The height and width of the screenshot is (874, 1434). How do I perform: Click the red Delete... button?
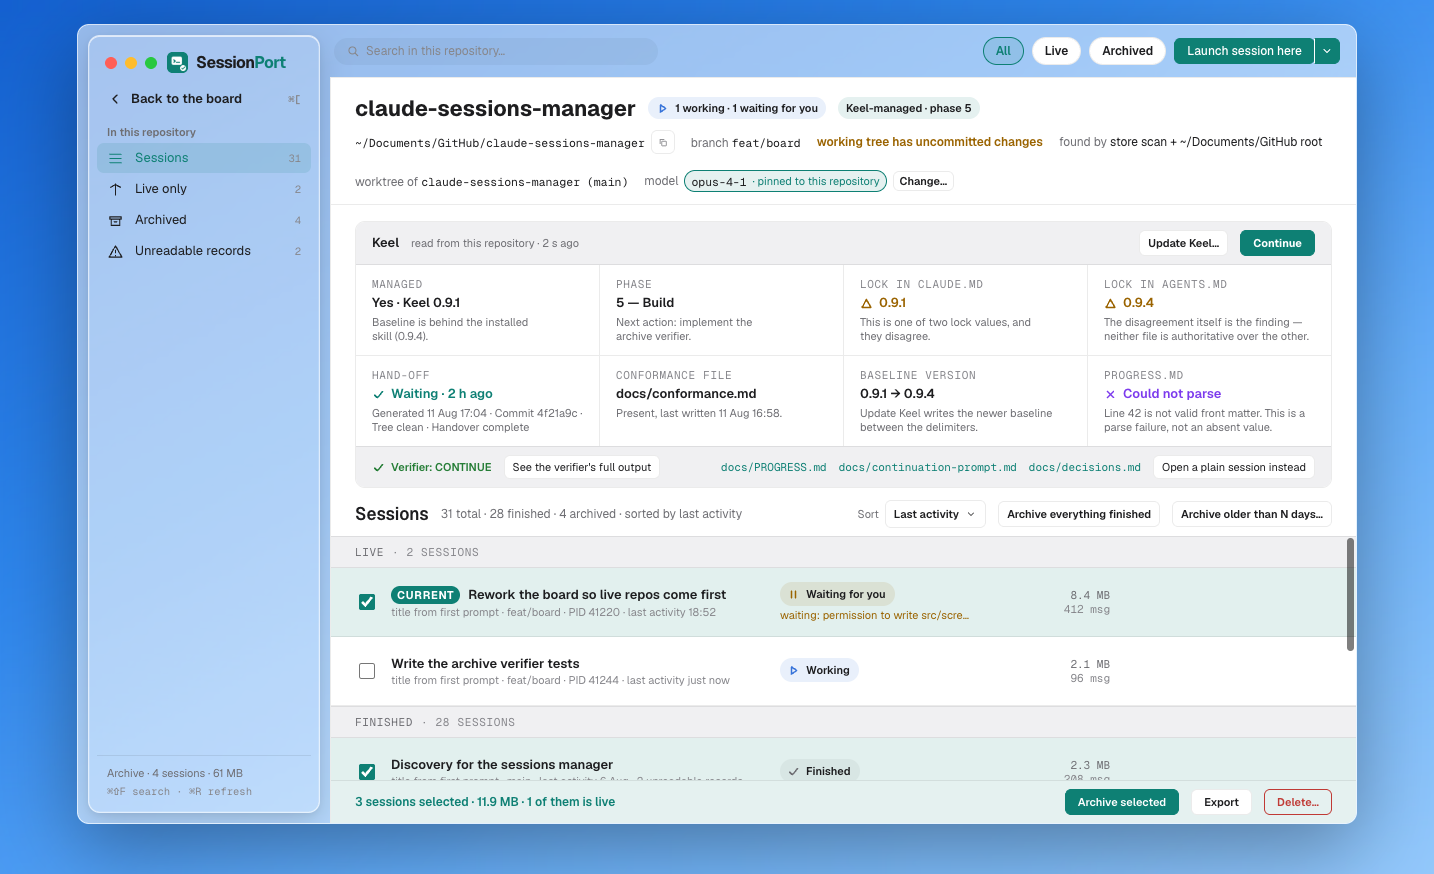[1297, 802]
